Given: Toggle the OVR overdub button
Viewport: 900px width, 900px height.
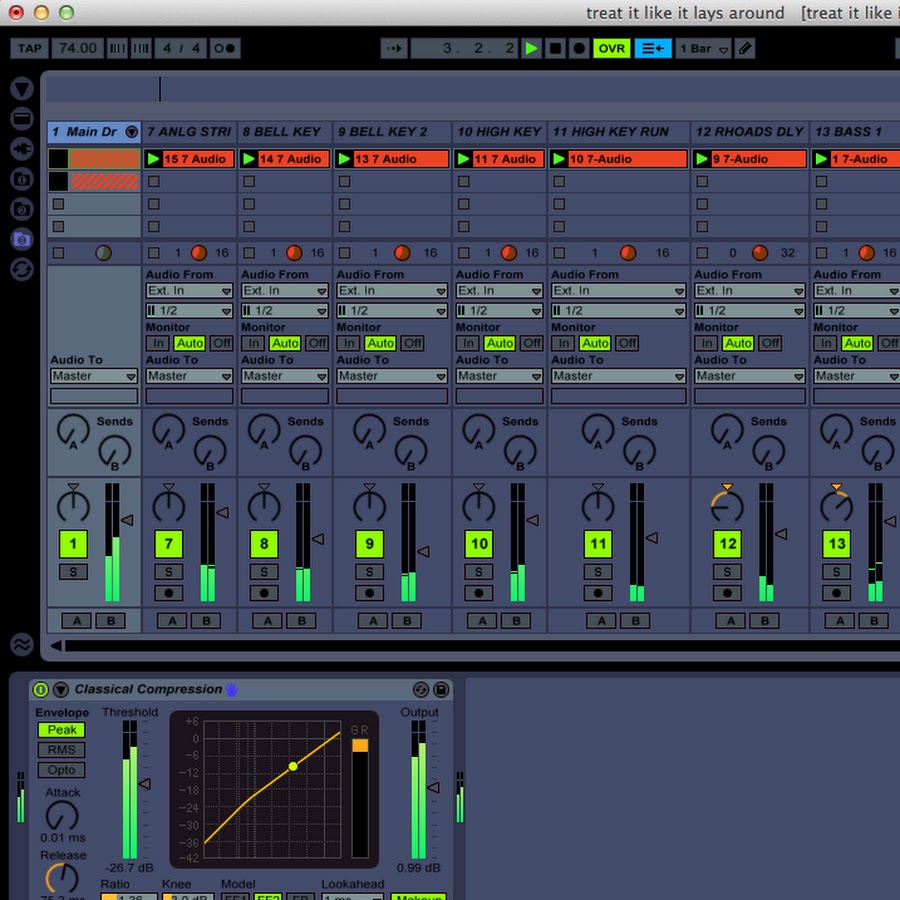Looking at the screenshot, I should pyautogui.click(x=611, y=48).
